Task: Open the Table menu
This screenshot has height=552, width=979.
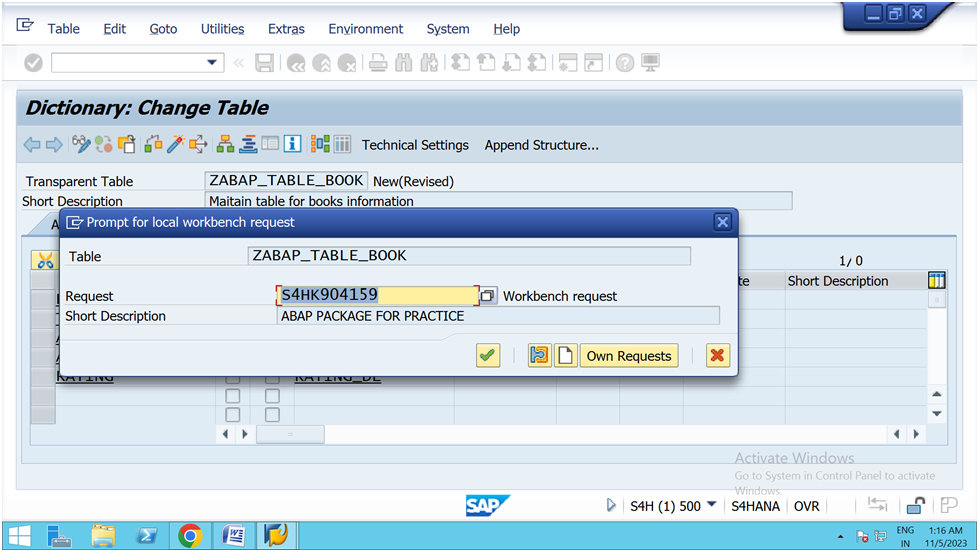Action: tap(64, 29)
